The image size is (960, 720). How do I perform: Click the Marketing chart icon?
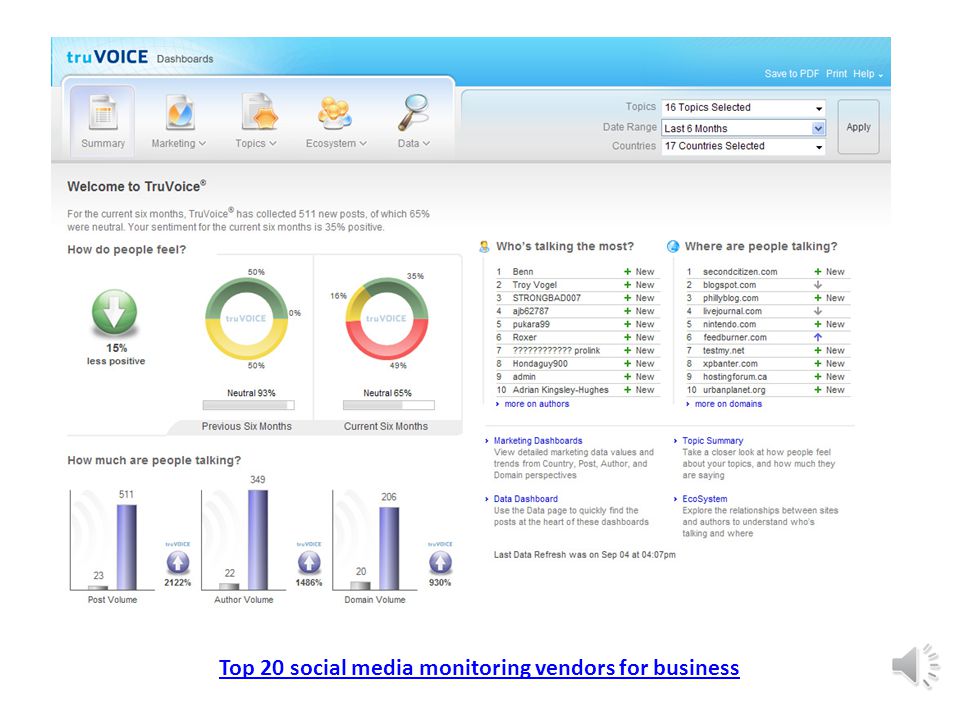(x=180, y=112)
